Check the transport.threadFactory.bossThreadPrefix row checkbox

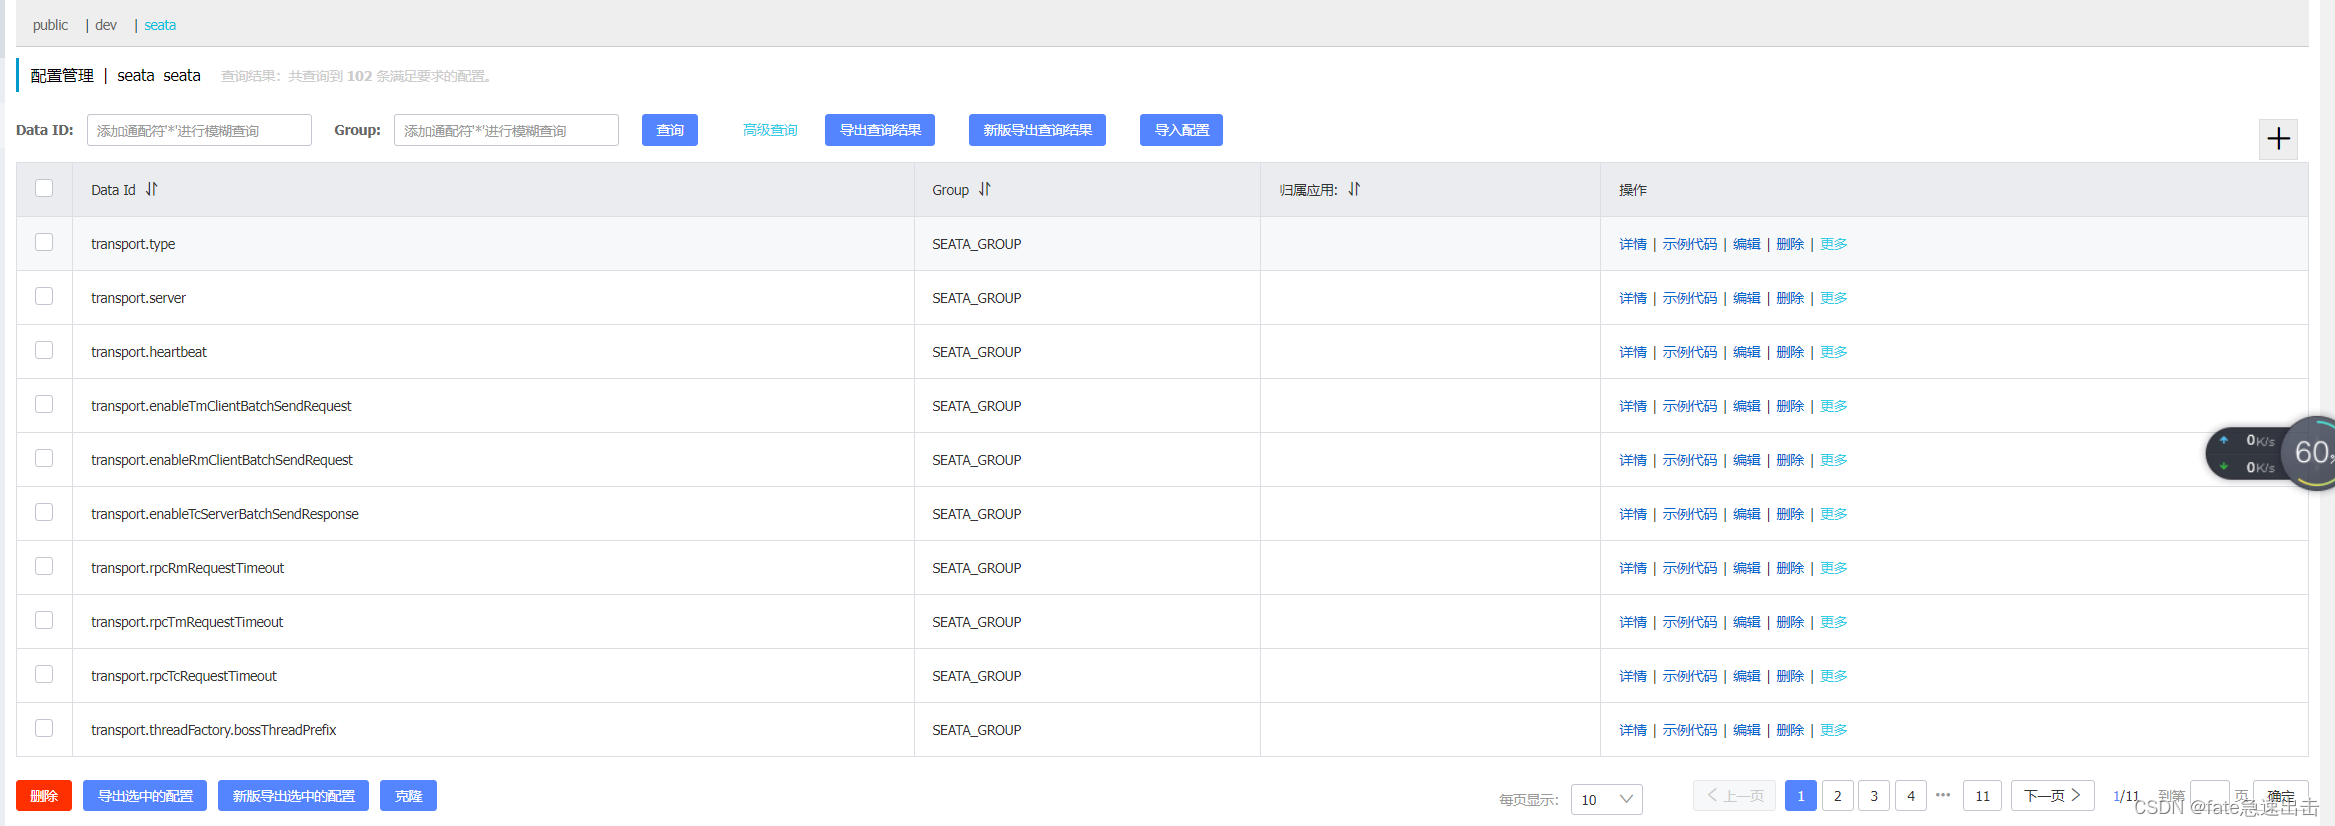point(44,728)
